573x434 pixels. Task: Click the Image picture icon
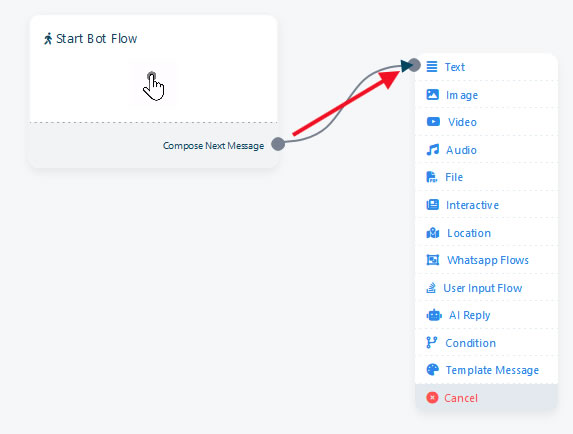[x=432, y=95]
